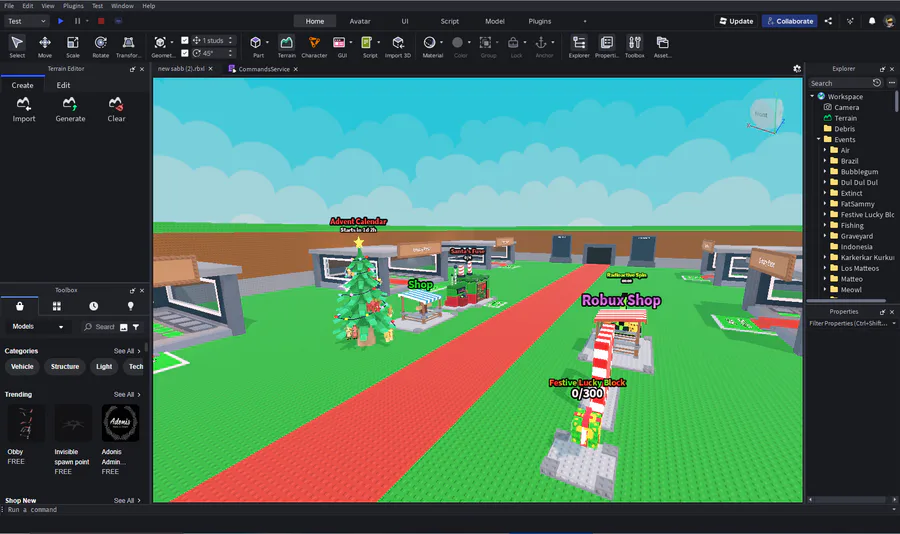Click the GUI insert icon
900x534 pixels.
(x=340, y=43)
